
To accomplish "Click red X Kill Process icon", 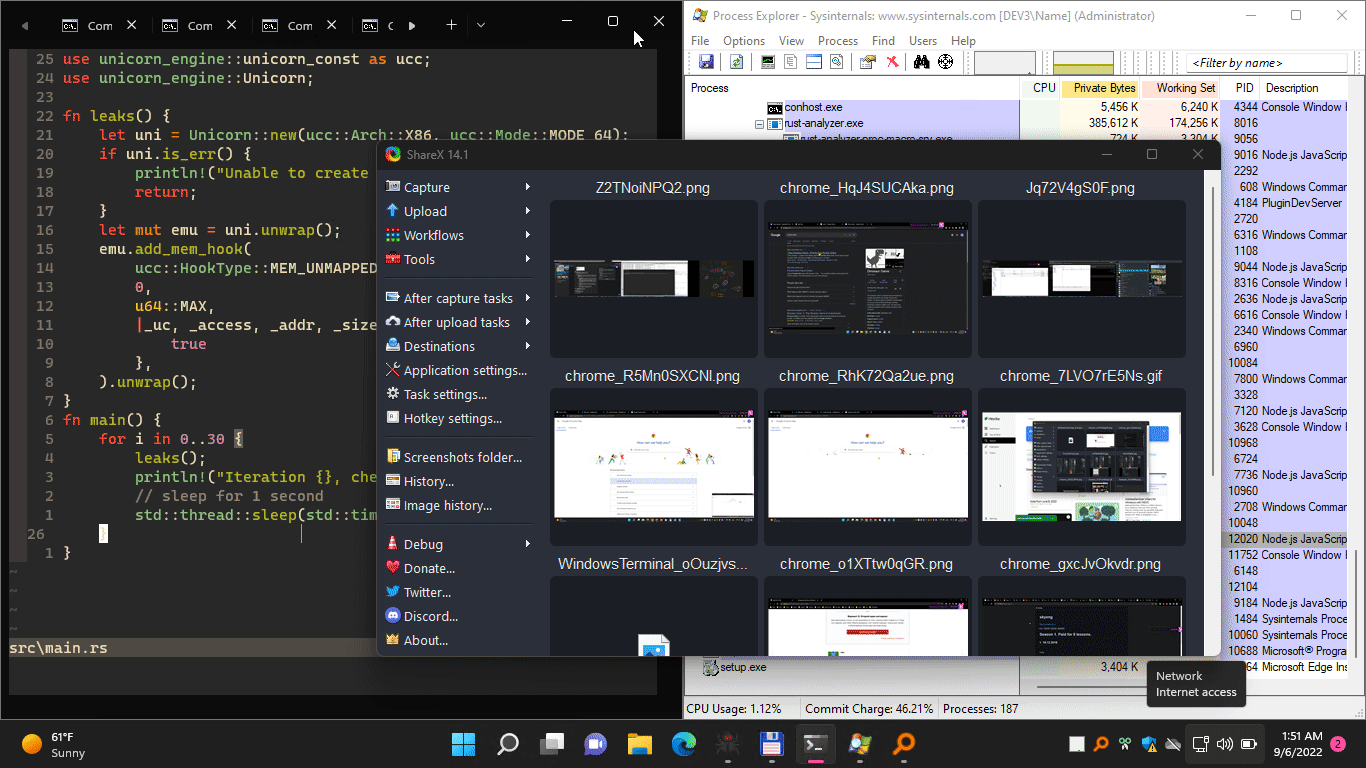I will [x=892, y=62].
